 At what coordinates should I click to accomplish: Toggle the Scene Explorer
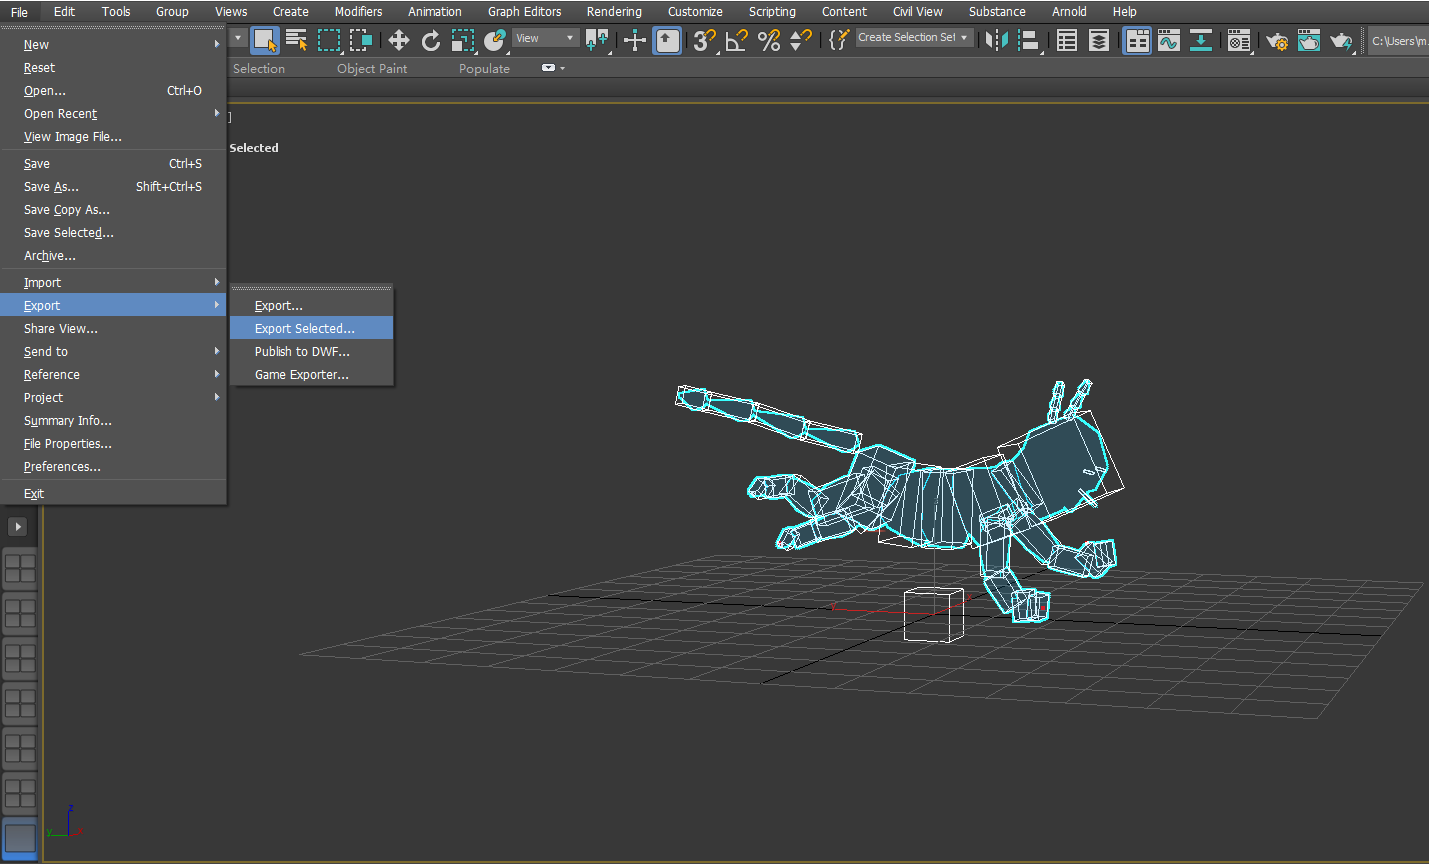pos(1067,40)
